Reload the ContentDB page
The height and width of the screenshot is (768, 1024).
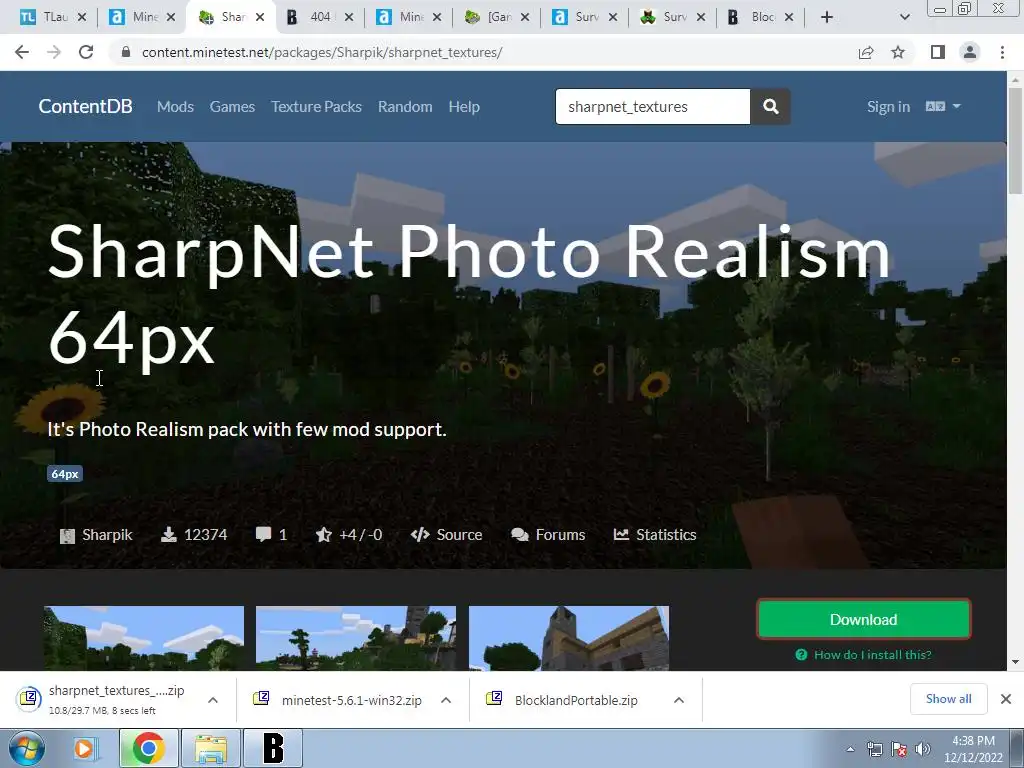coord(86,52)
